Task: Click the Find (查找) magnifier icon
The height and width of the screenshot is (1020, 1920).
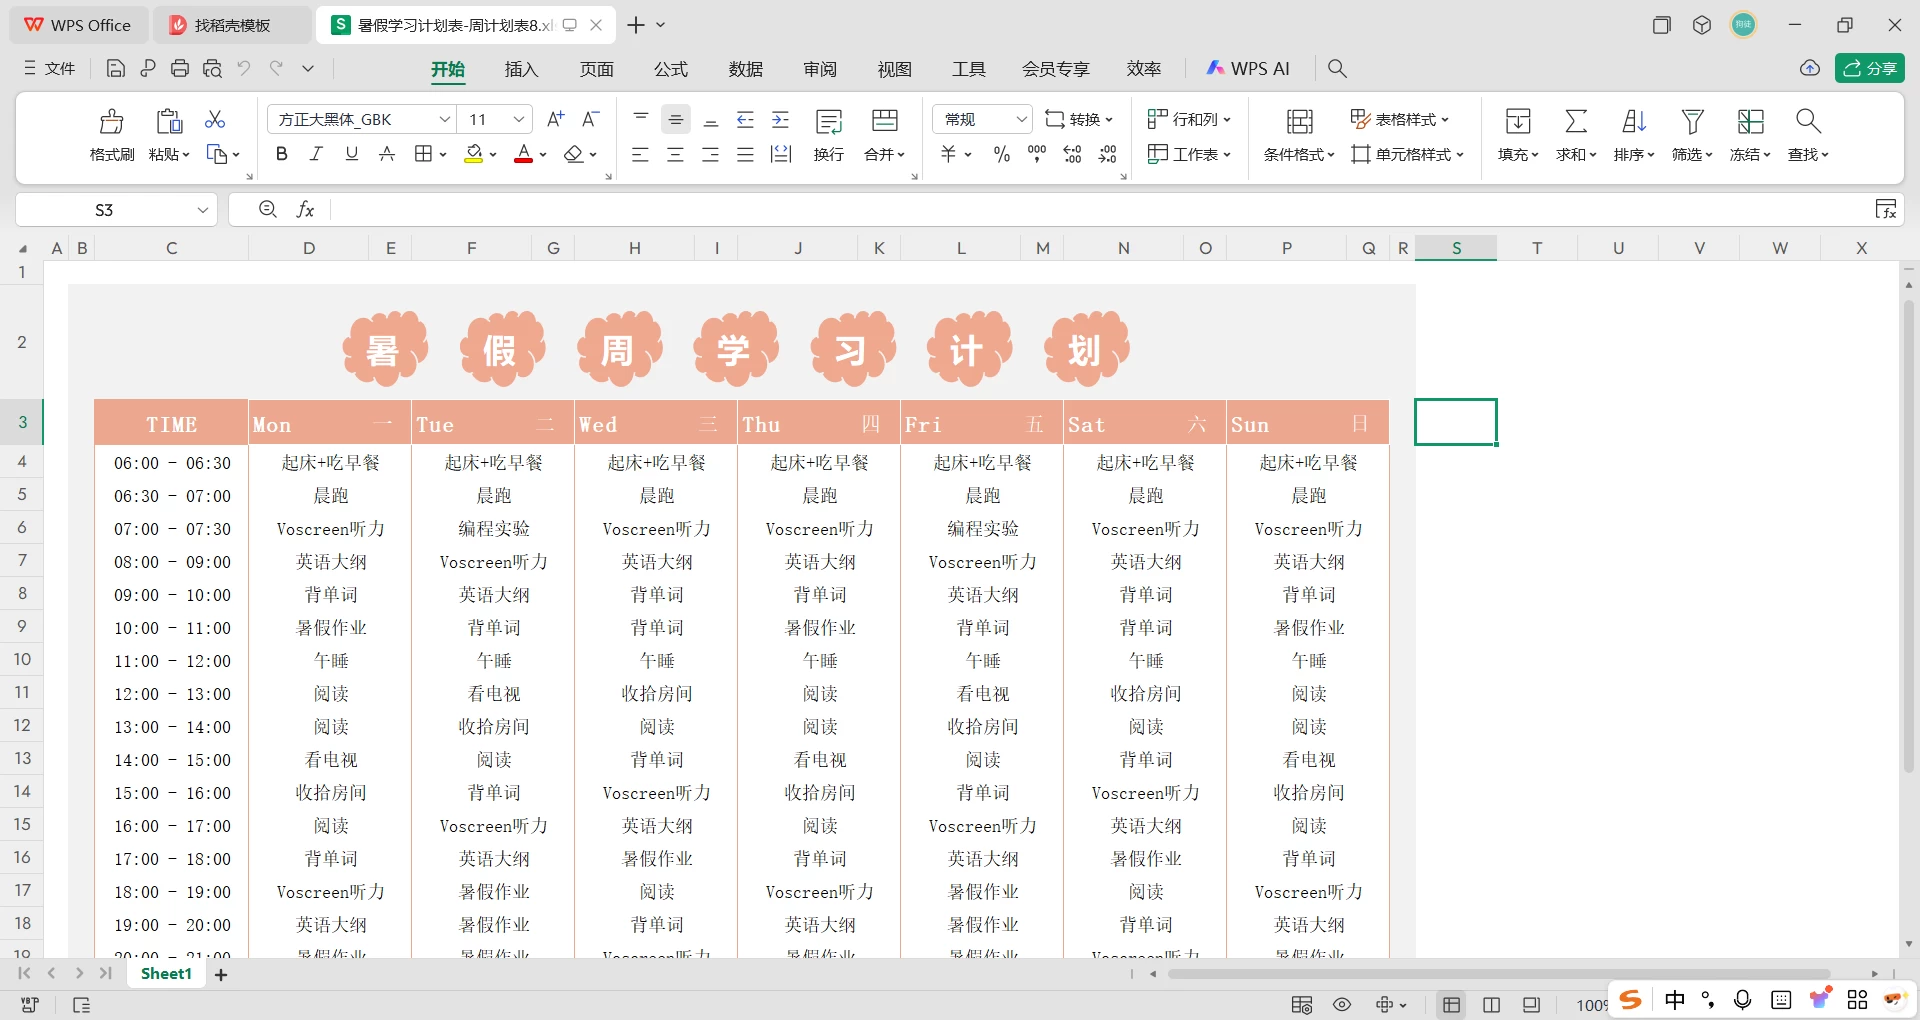Action: 1808,121
